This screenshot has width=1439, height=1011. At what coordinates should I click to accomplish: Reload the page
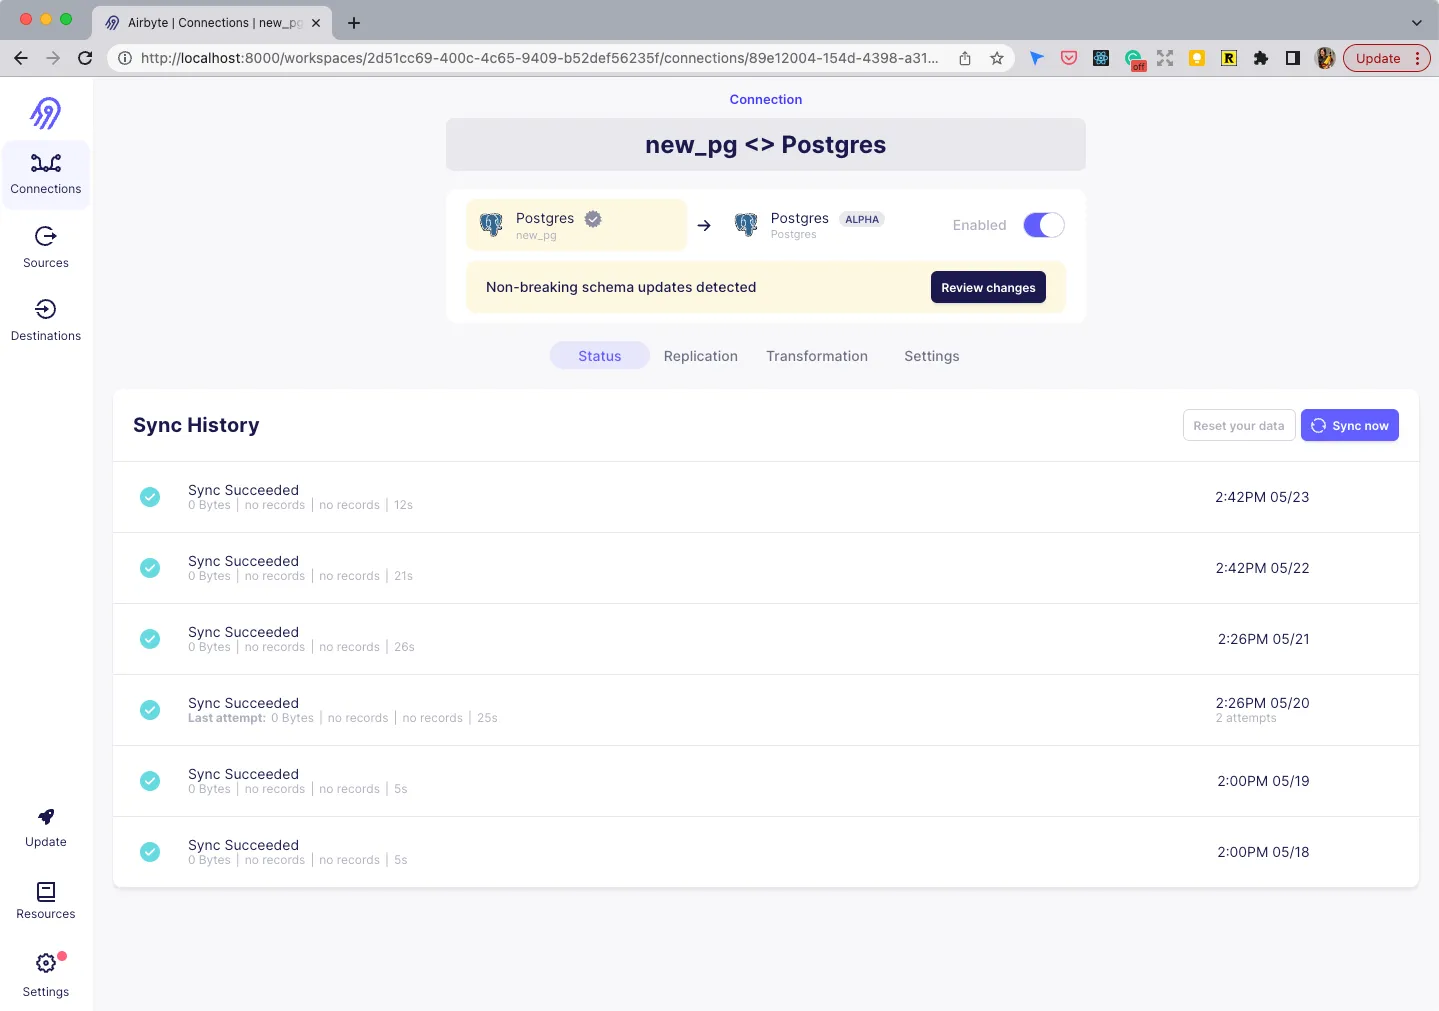[x=85, y=58]
